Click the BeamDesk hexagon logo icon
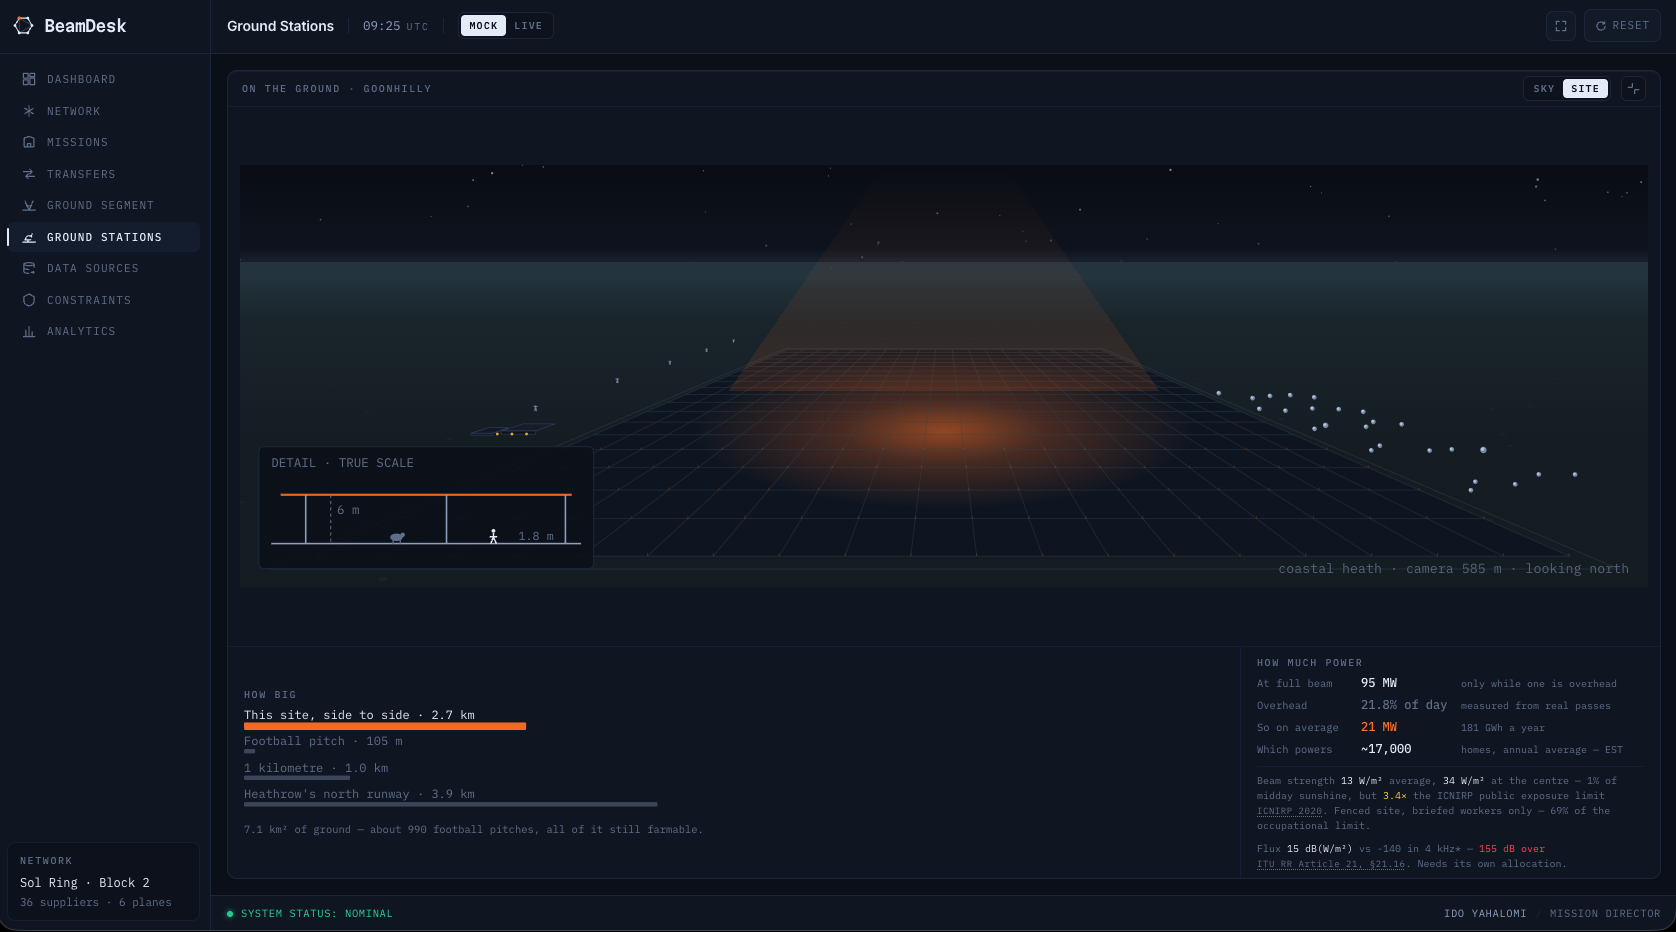The image size is (1676, 932). coord(23,26)
